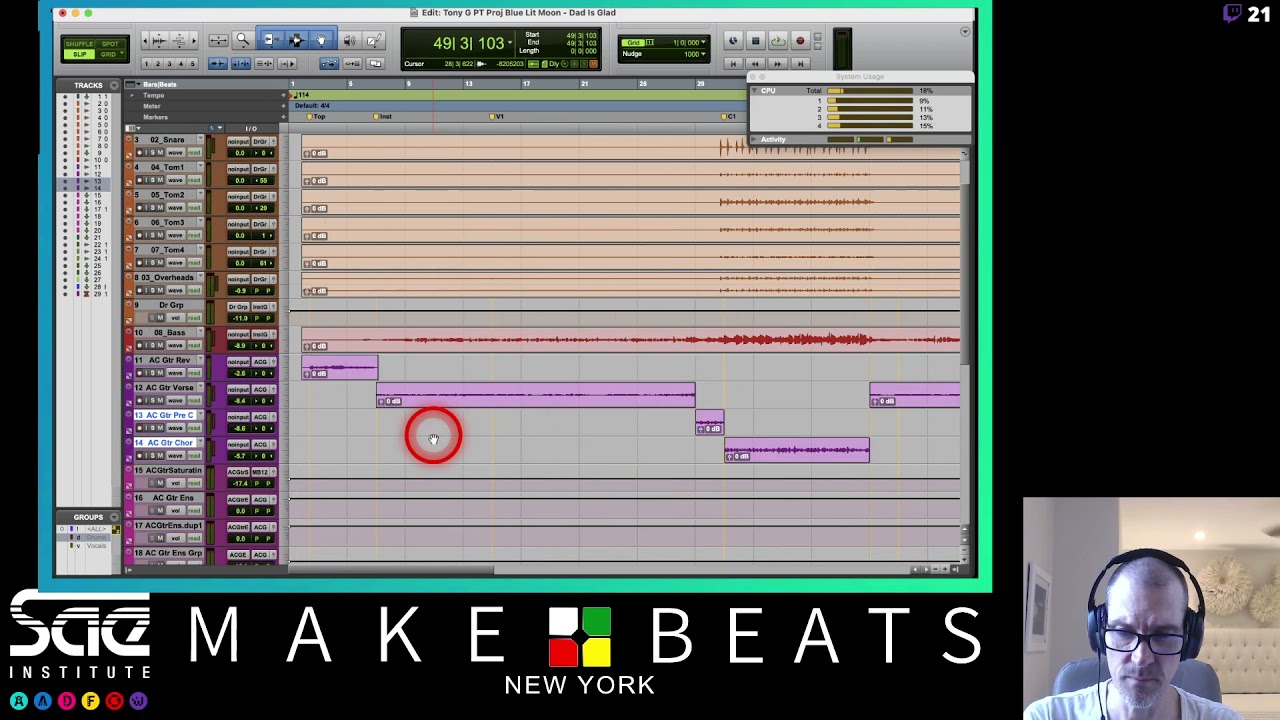Open 02_Snare track view selector (wave)
The image size is (1280, 720).
point(175,152)
